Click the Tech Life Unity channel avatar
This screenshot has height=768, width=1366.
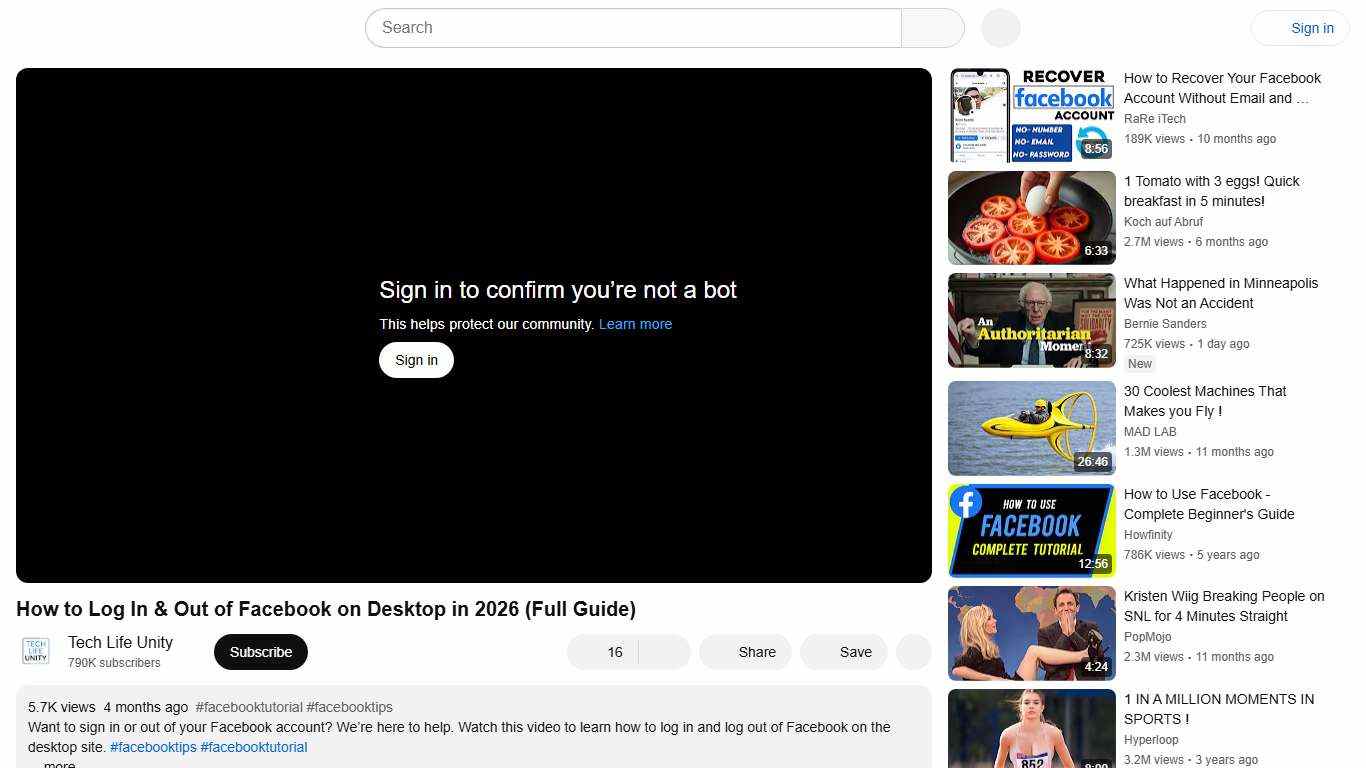[x=34, y=650]
